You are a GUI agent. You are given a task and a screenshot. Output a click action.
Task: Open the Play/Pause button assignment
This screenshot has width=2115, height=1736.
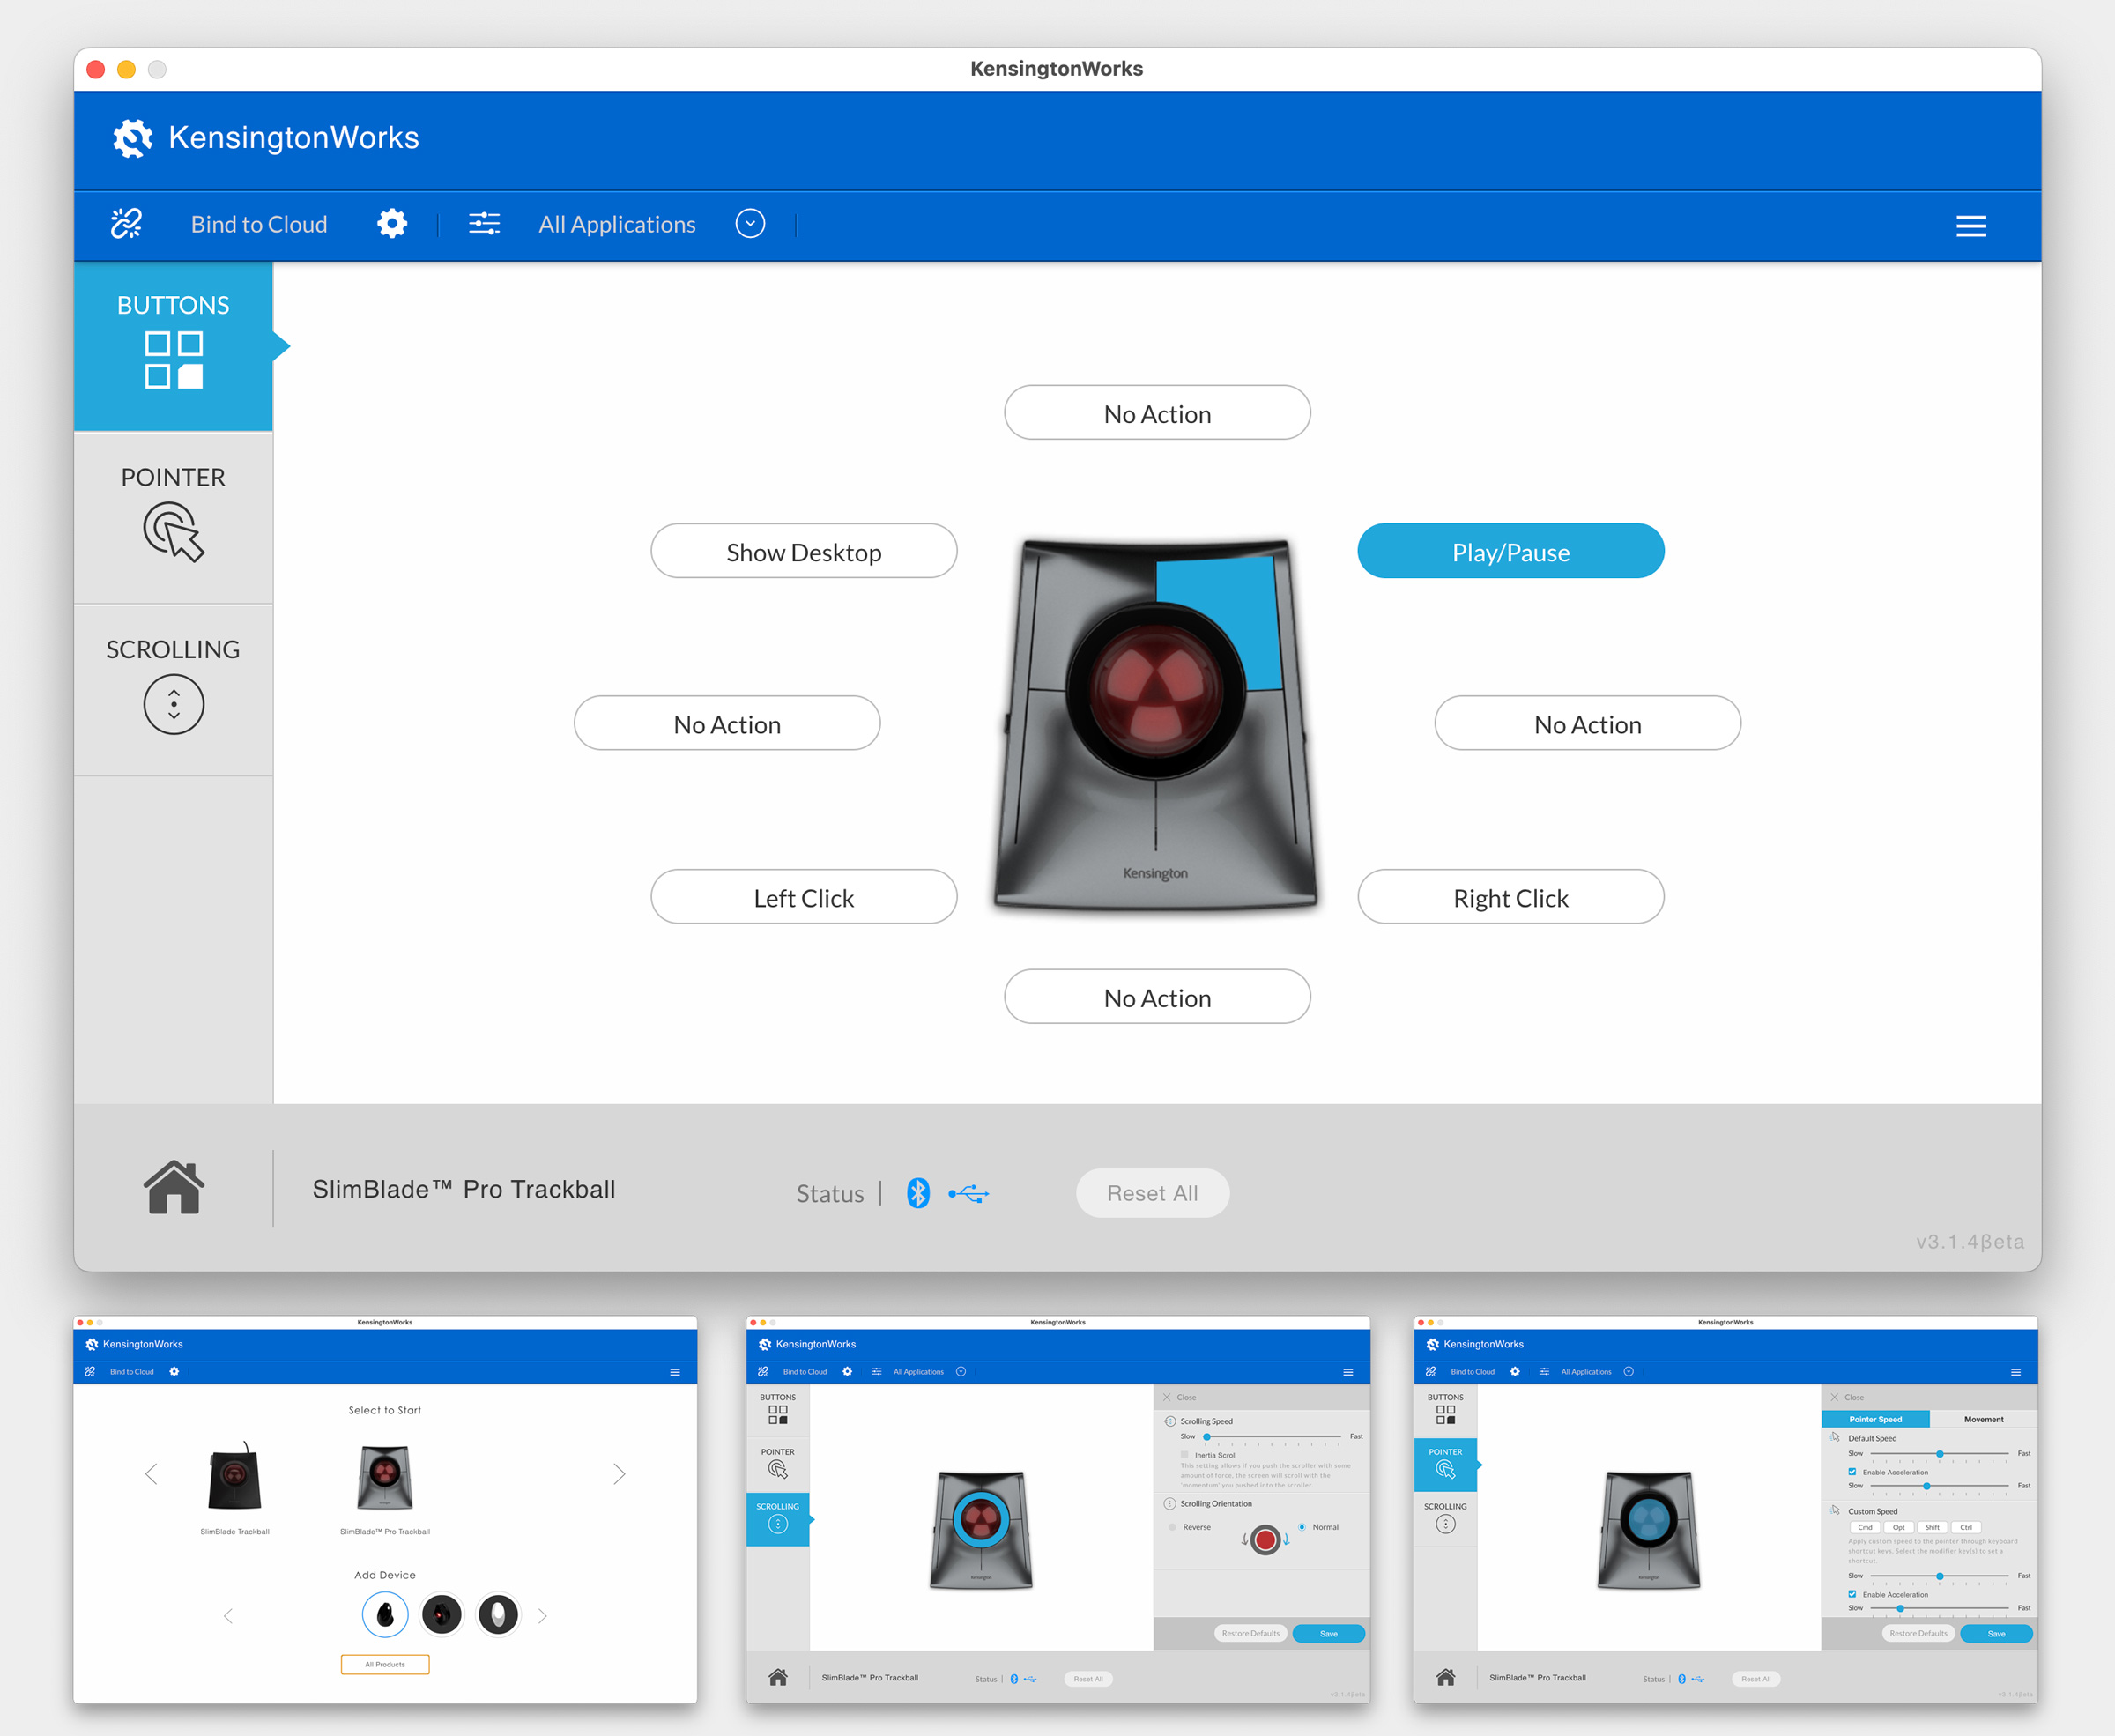click(x=1511, y=551)
